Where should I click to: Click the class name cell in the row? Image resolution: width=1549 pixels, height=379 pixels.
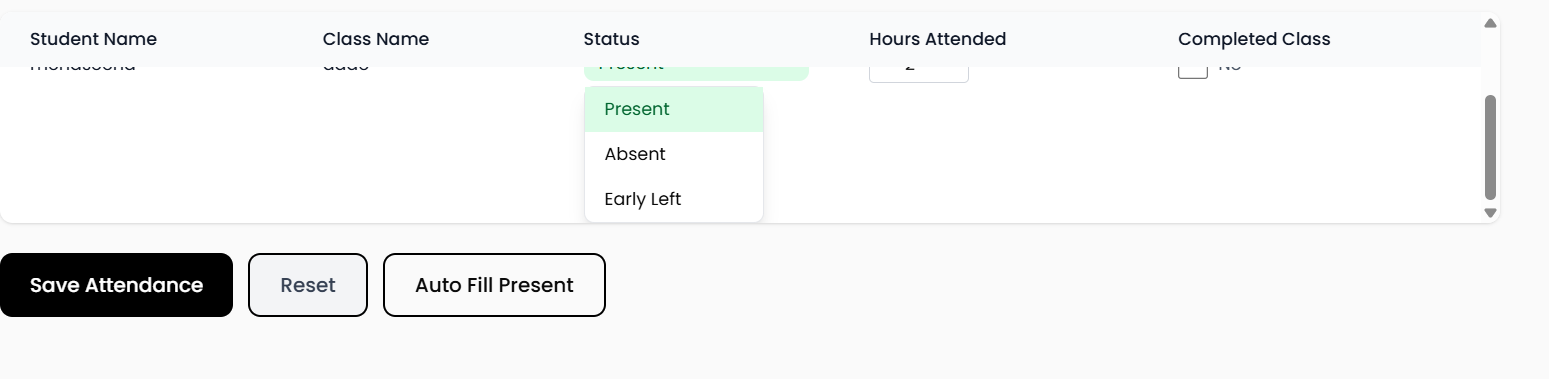[x=346, y=69]
